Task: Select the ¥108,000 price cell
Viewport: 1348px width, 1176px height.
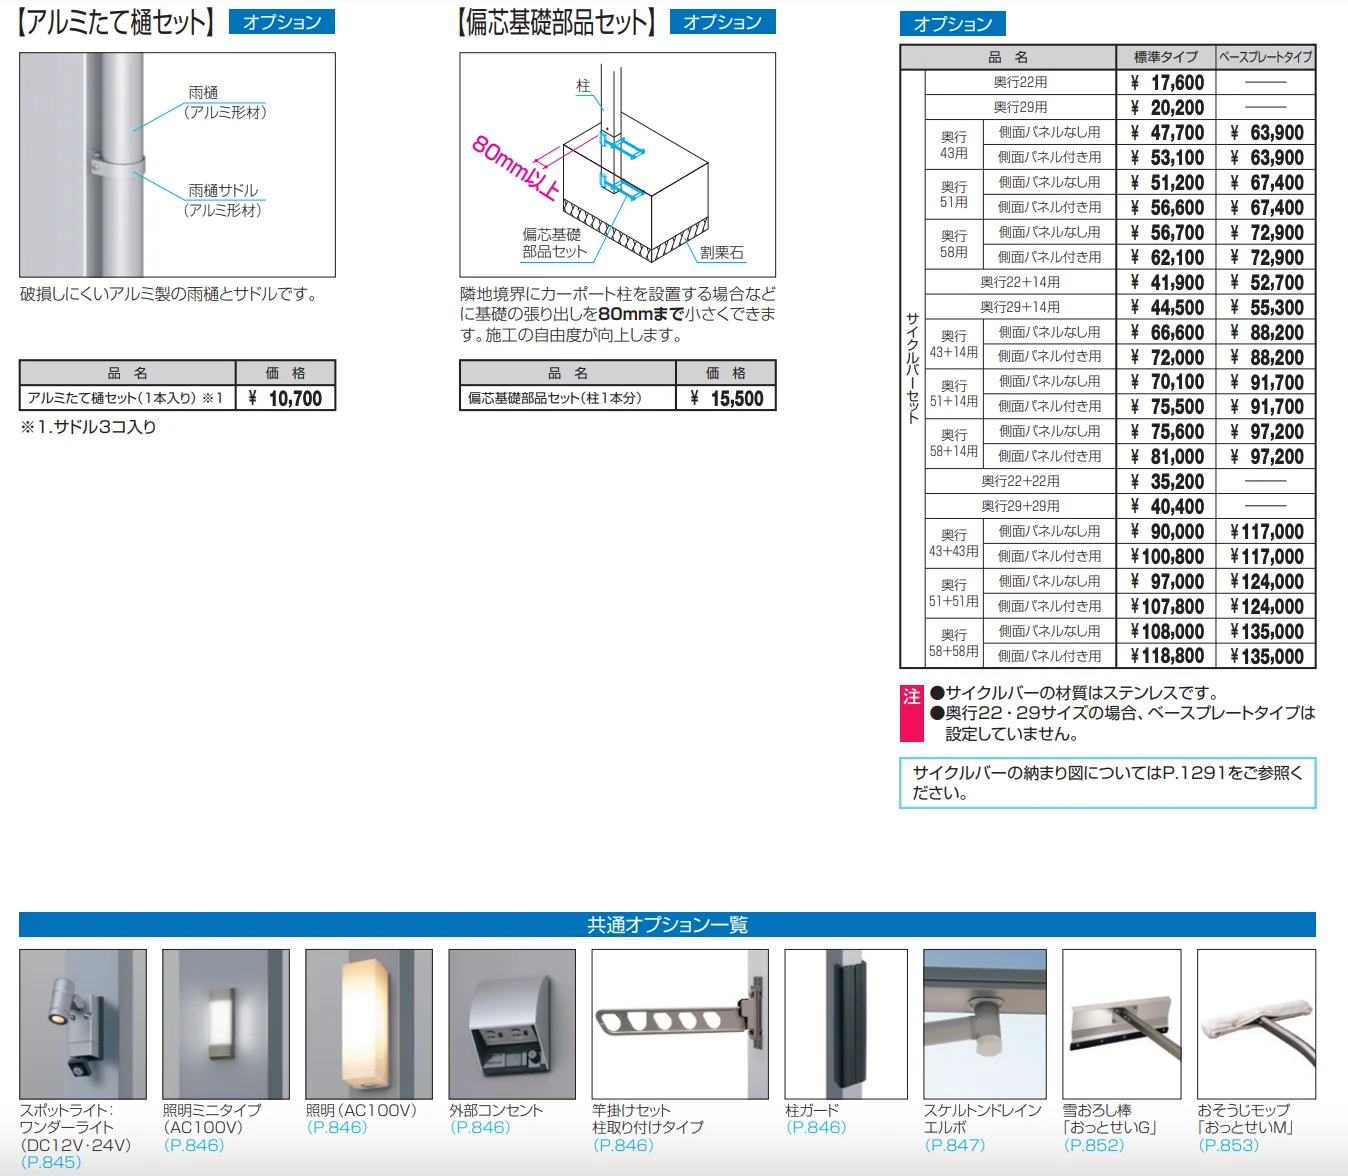Action: click(x=1166, y=631)
